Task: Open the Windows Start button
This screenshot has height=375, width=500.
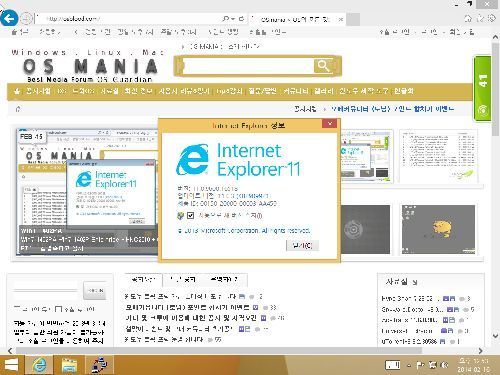Action: coord(10,365)
